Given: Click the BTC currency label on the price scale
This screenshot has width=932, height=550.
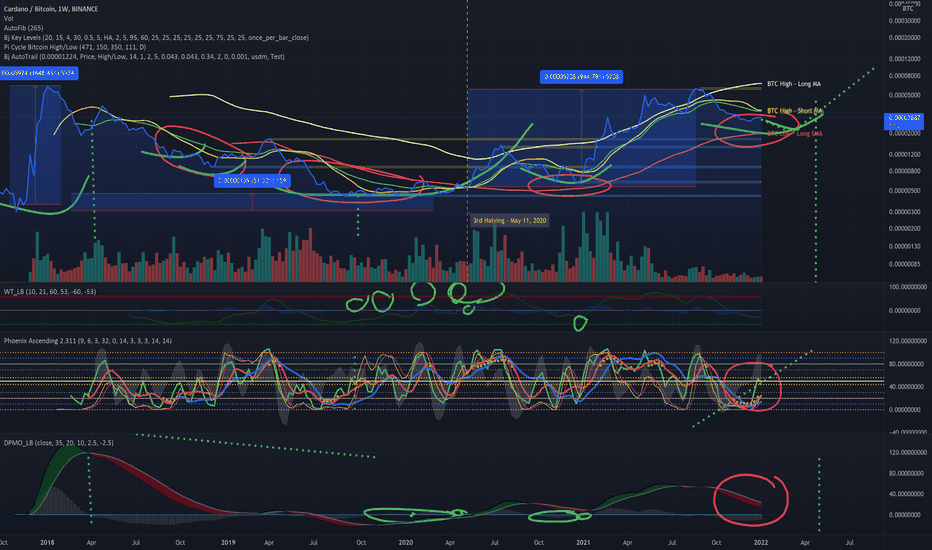Looking at the screenshot, I should pos(908,8).
